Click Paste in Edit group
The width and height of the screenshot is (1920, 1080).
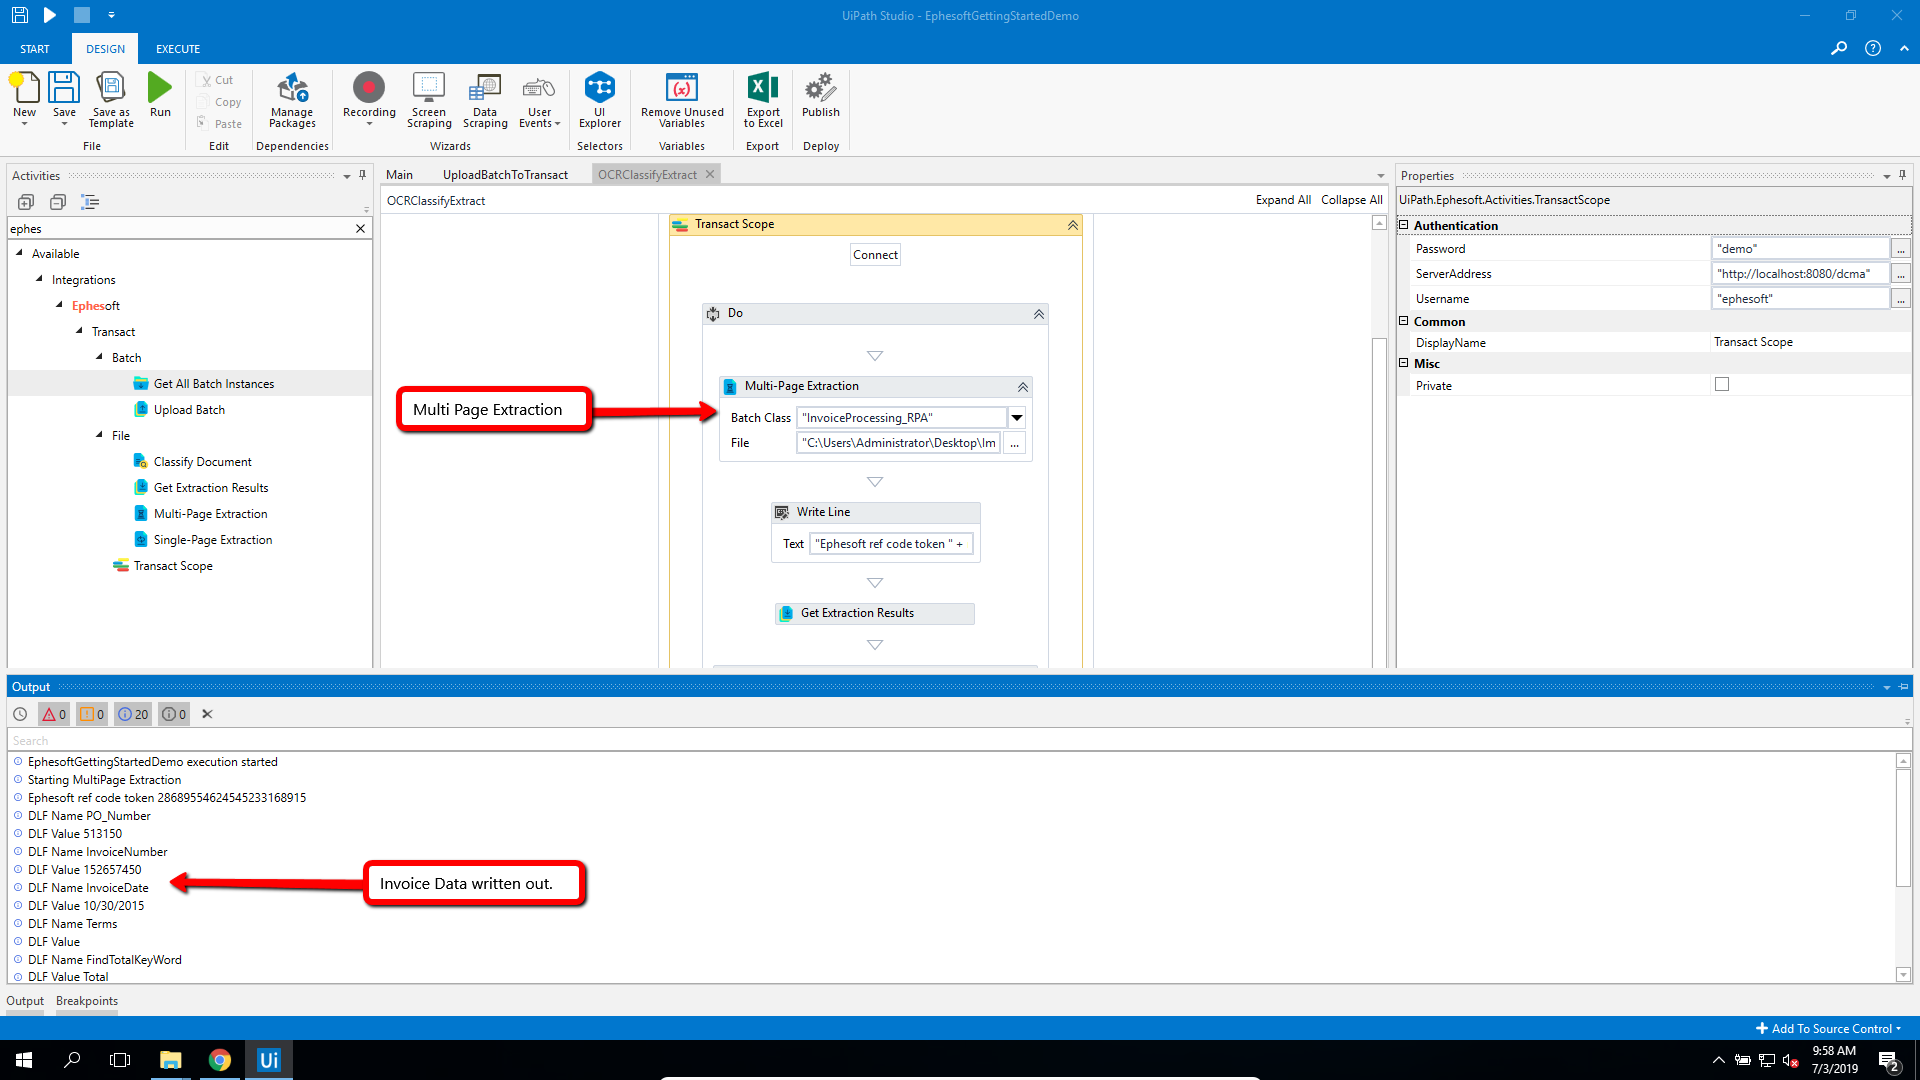220,124
